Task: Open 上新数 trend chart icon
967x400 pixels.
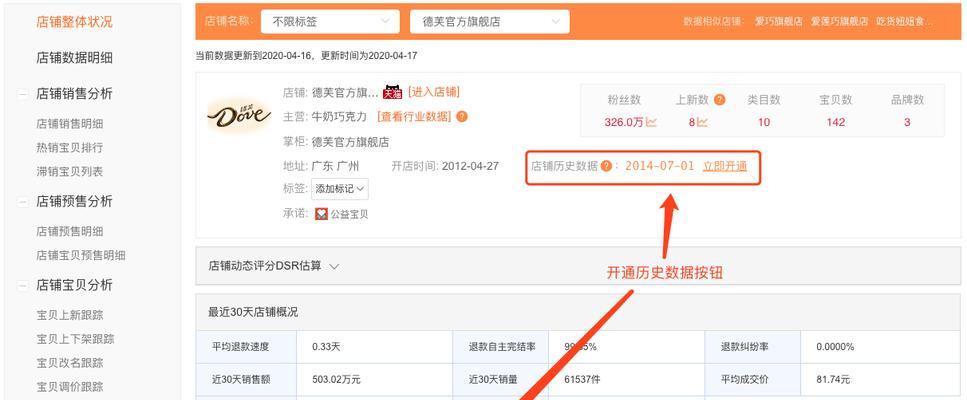Action: point(702,122)
